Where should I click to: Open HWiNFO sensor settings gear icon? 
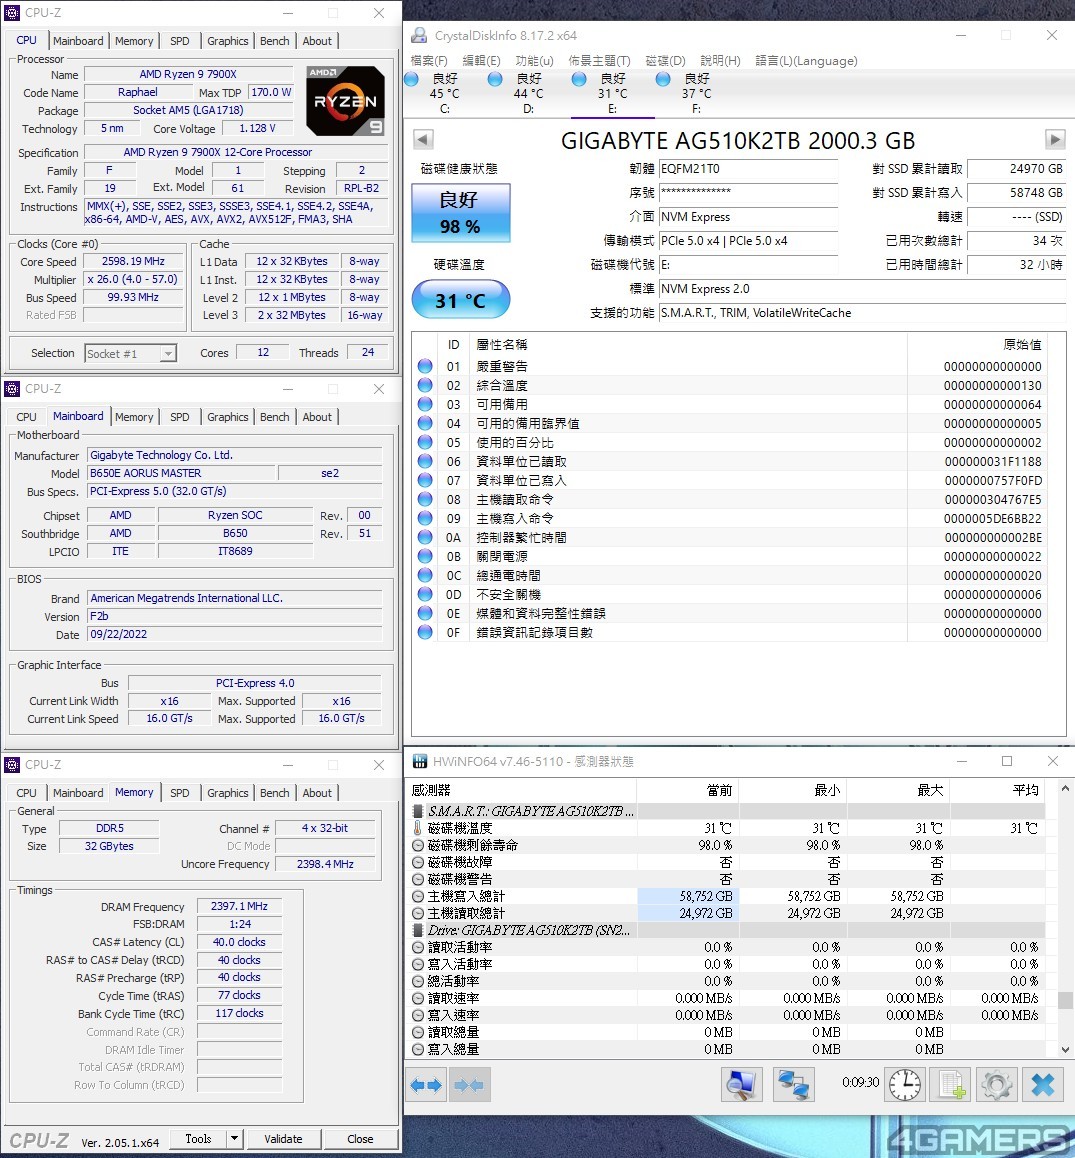[997, 1085]
